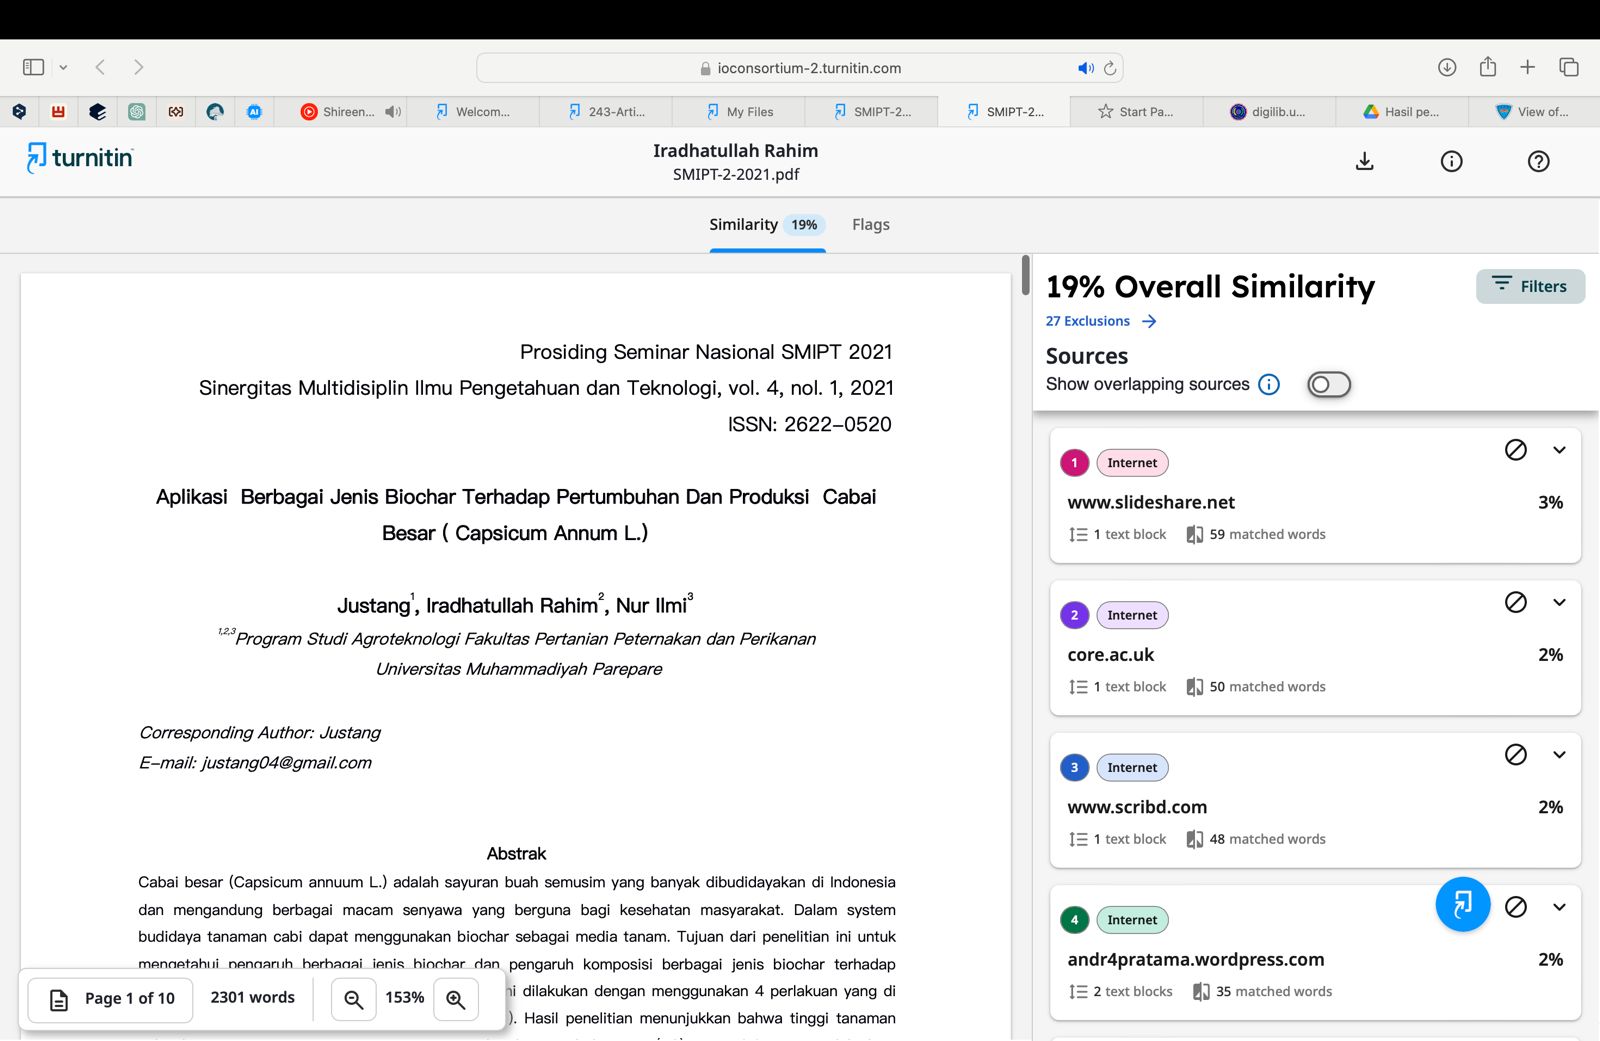Image resolution: width=1600 pixels, height=1041 pixels.
Task: Toggle Show overlapping sources switch
Action: coord(1329,384)
